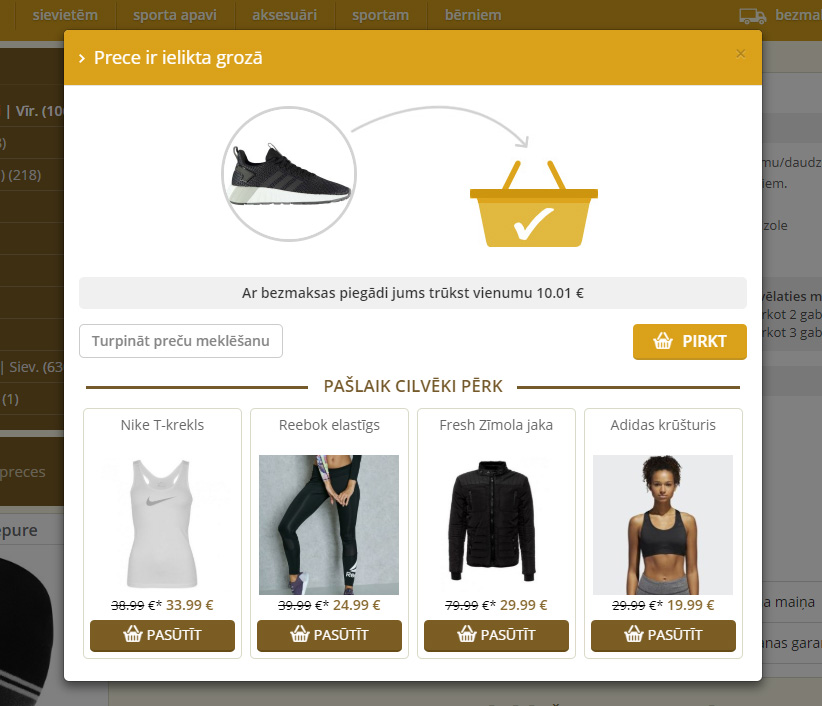Open the Adidas krūšturis product photo

point(663,525)
